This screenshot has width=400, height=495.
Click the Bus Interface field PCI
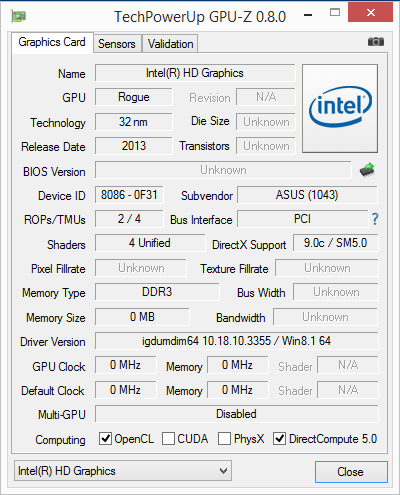(303, 219)
